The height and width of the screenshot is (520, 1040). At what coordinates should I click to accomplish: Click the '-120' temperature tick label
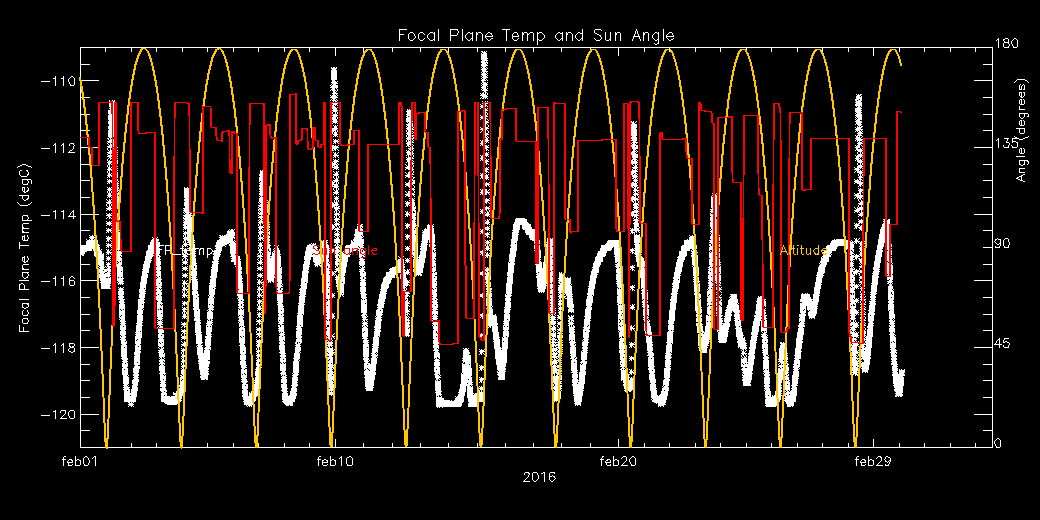pos(59,415)
